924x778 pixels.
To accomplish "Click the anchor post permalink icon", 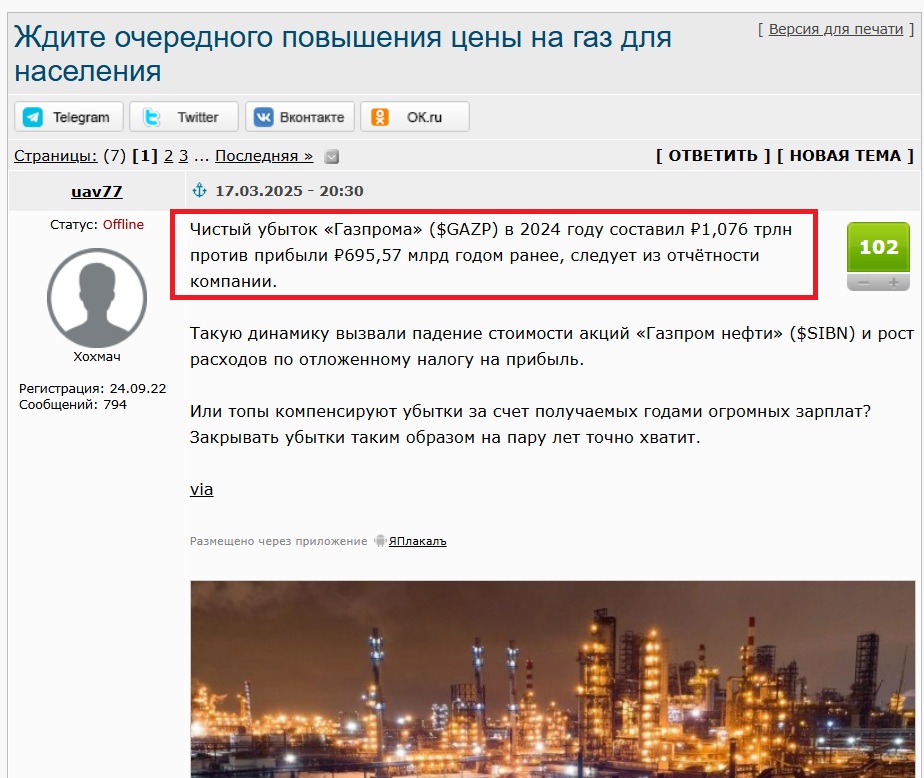I will pyautogui.click(x=200, y=190).
